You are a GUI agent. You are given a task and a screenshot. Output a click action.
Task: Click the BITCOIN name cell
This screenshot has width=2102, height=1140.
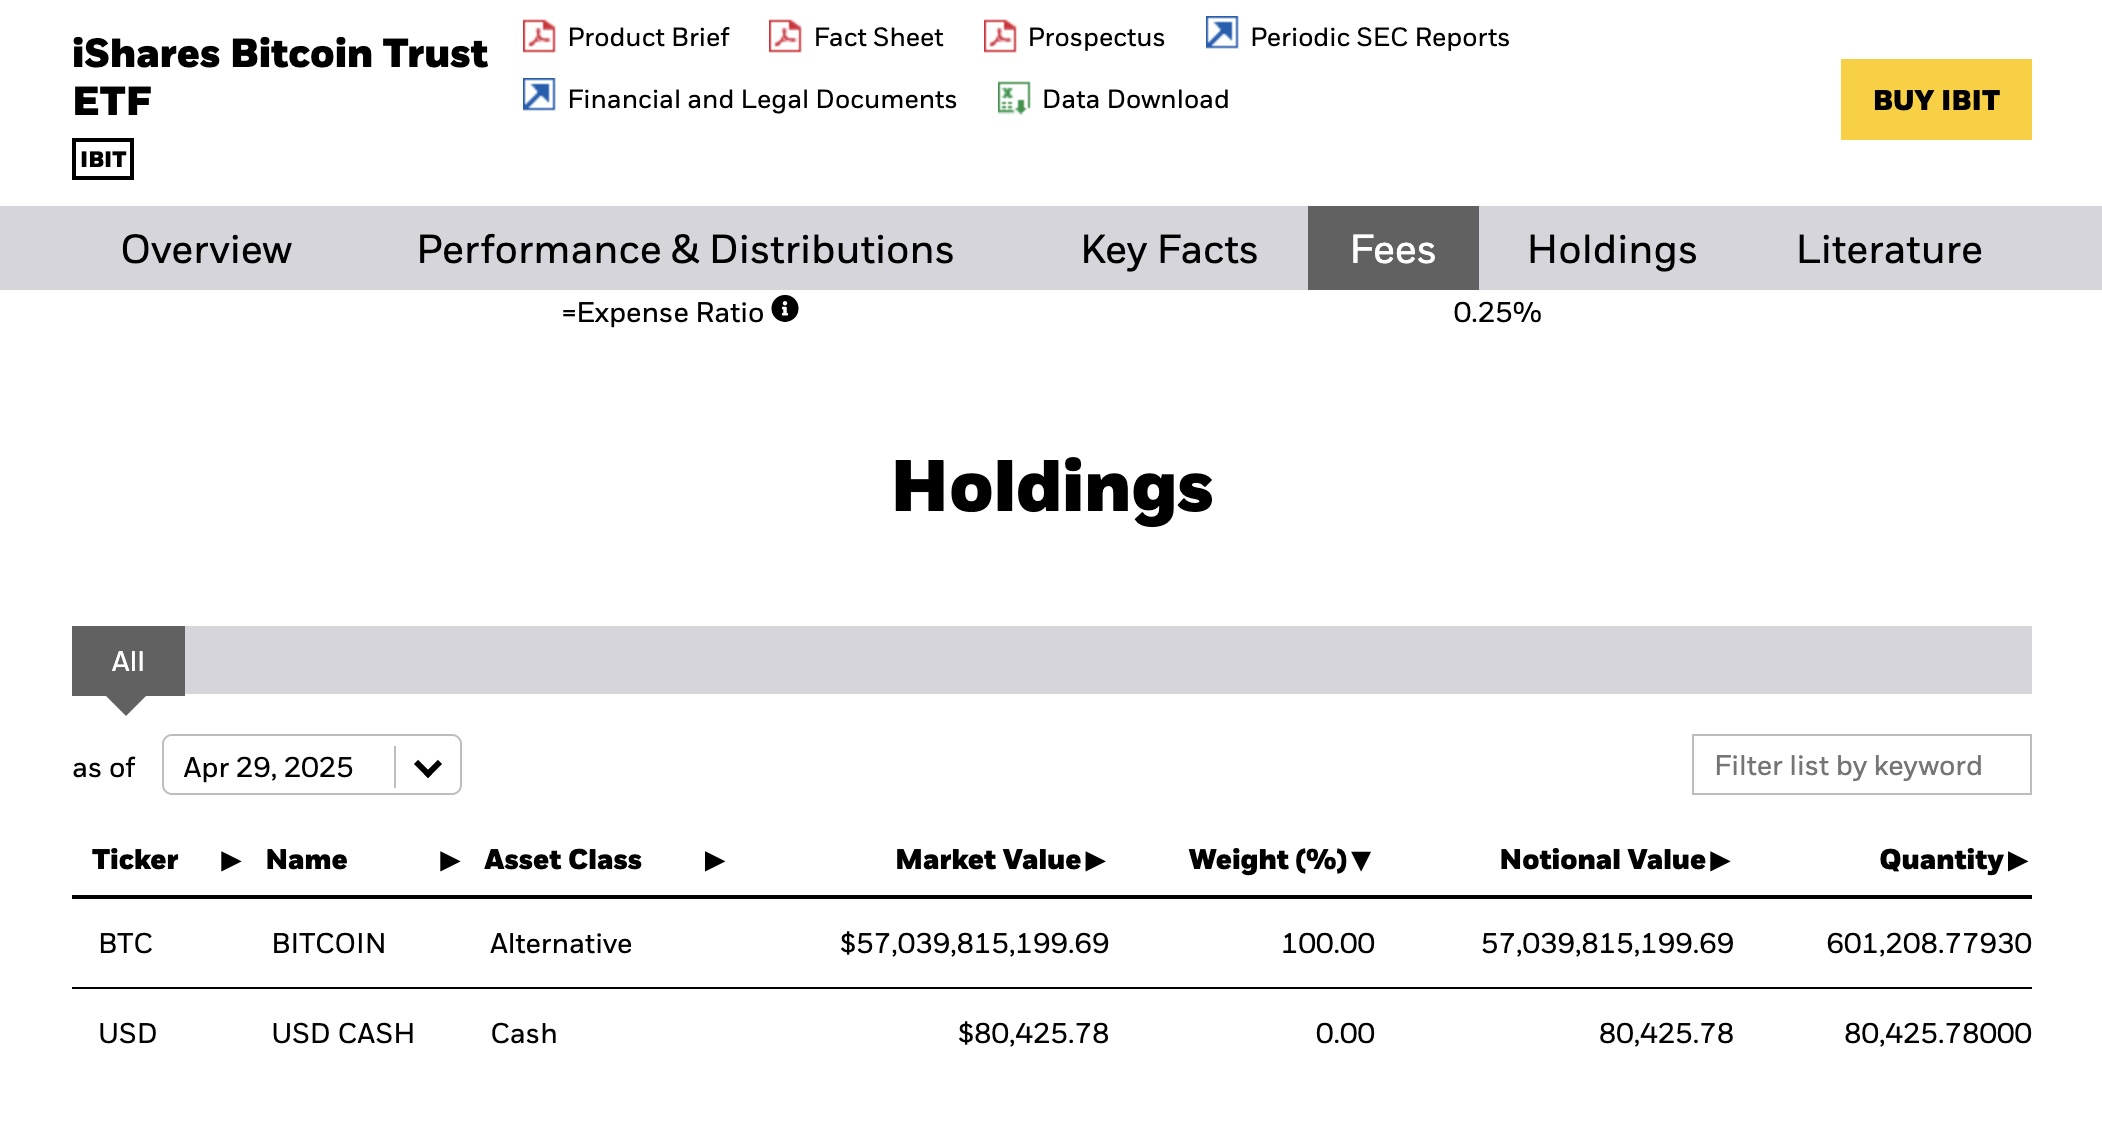coord(328,943)
